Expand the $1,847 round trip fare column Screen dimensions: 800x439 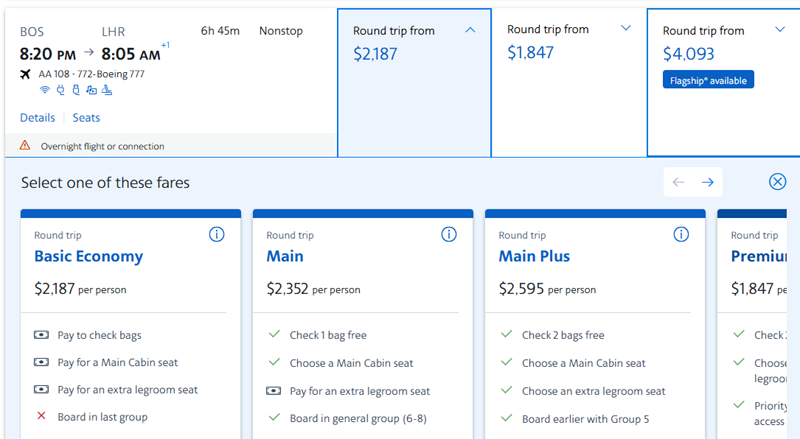point(626,29)
